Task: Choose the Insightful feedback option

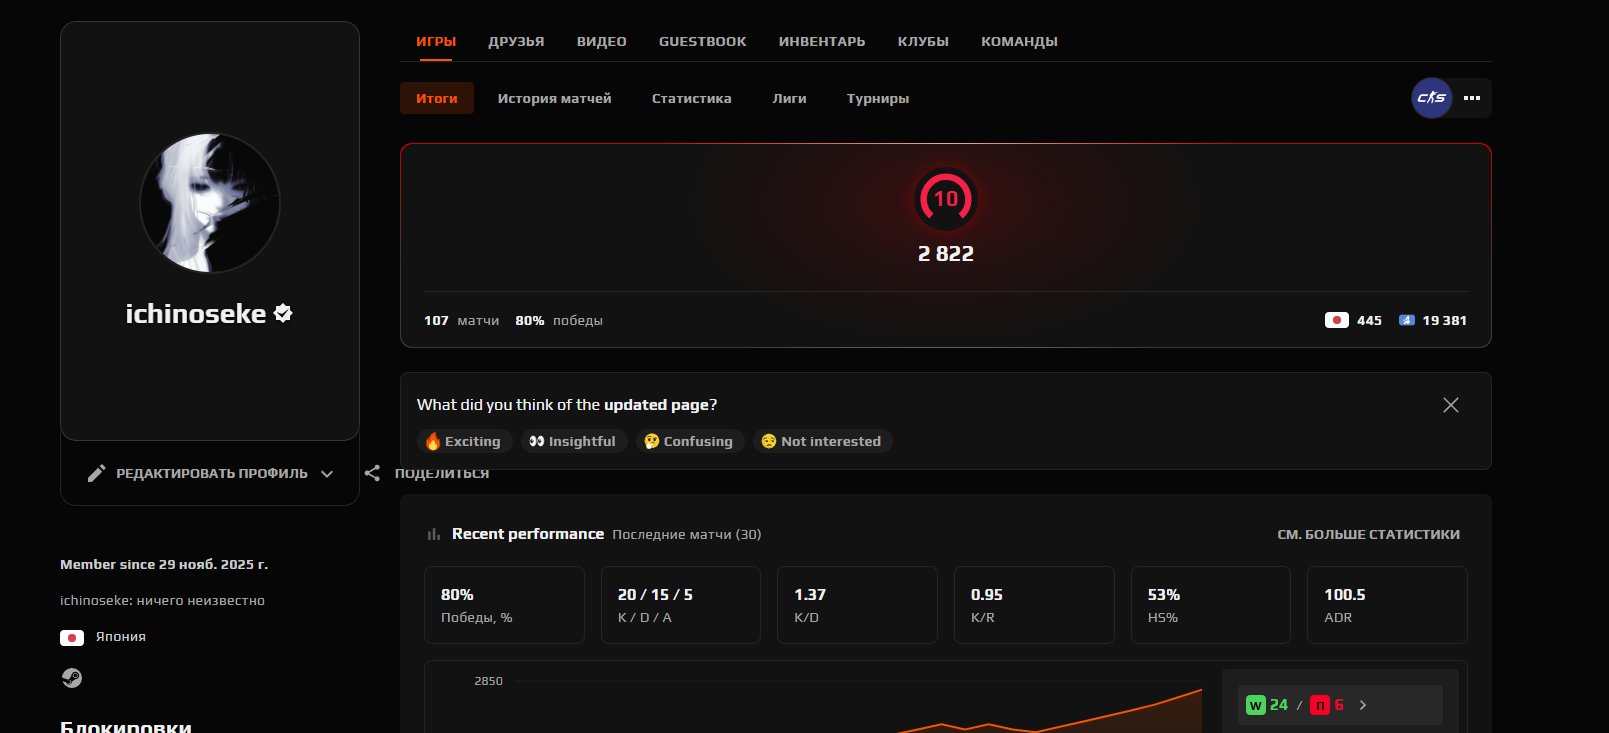Action: 573,441
